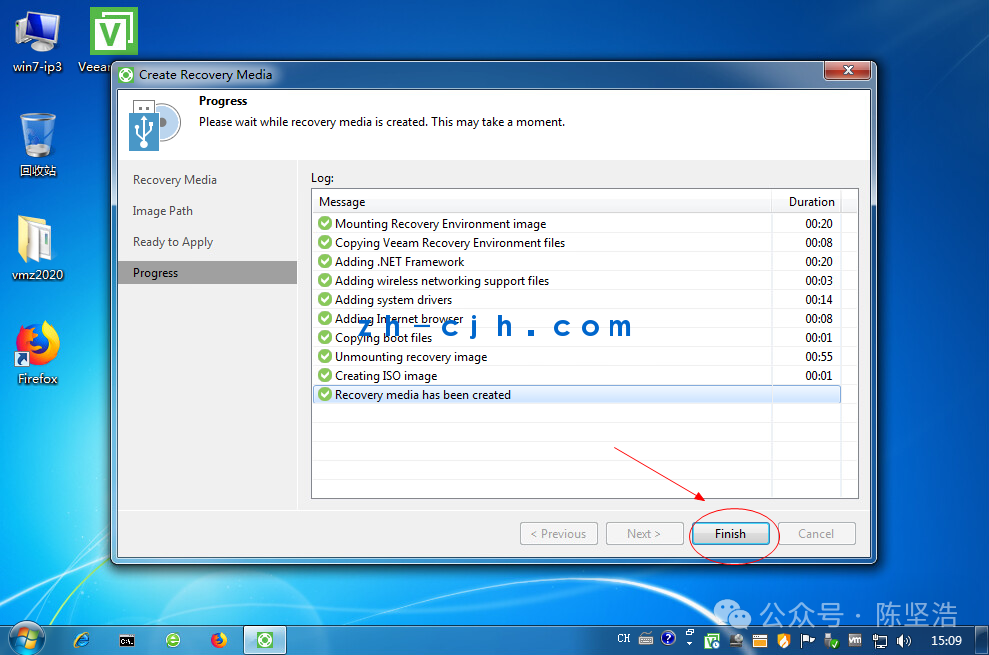This screenshot has width=989, height=655.
Task: Click the Veeam icon in dialog title bar
Action: 126,75
